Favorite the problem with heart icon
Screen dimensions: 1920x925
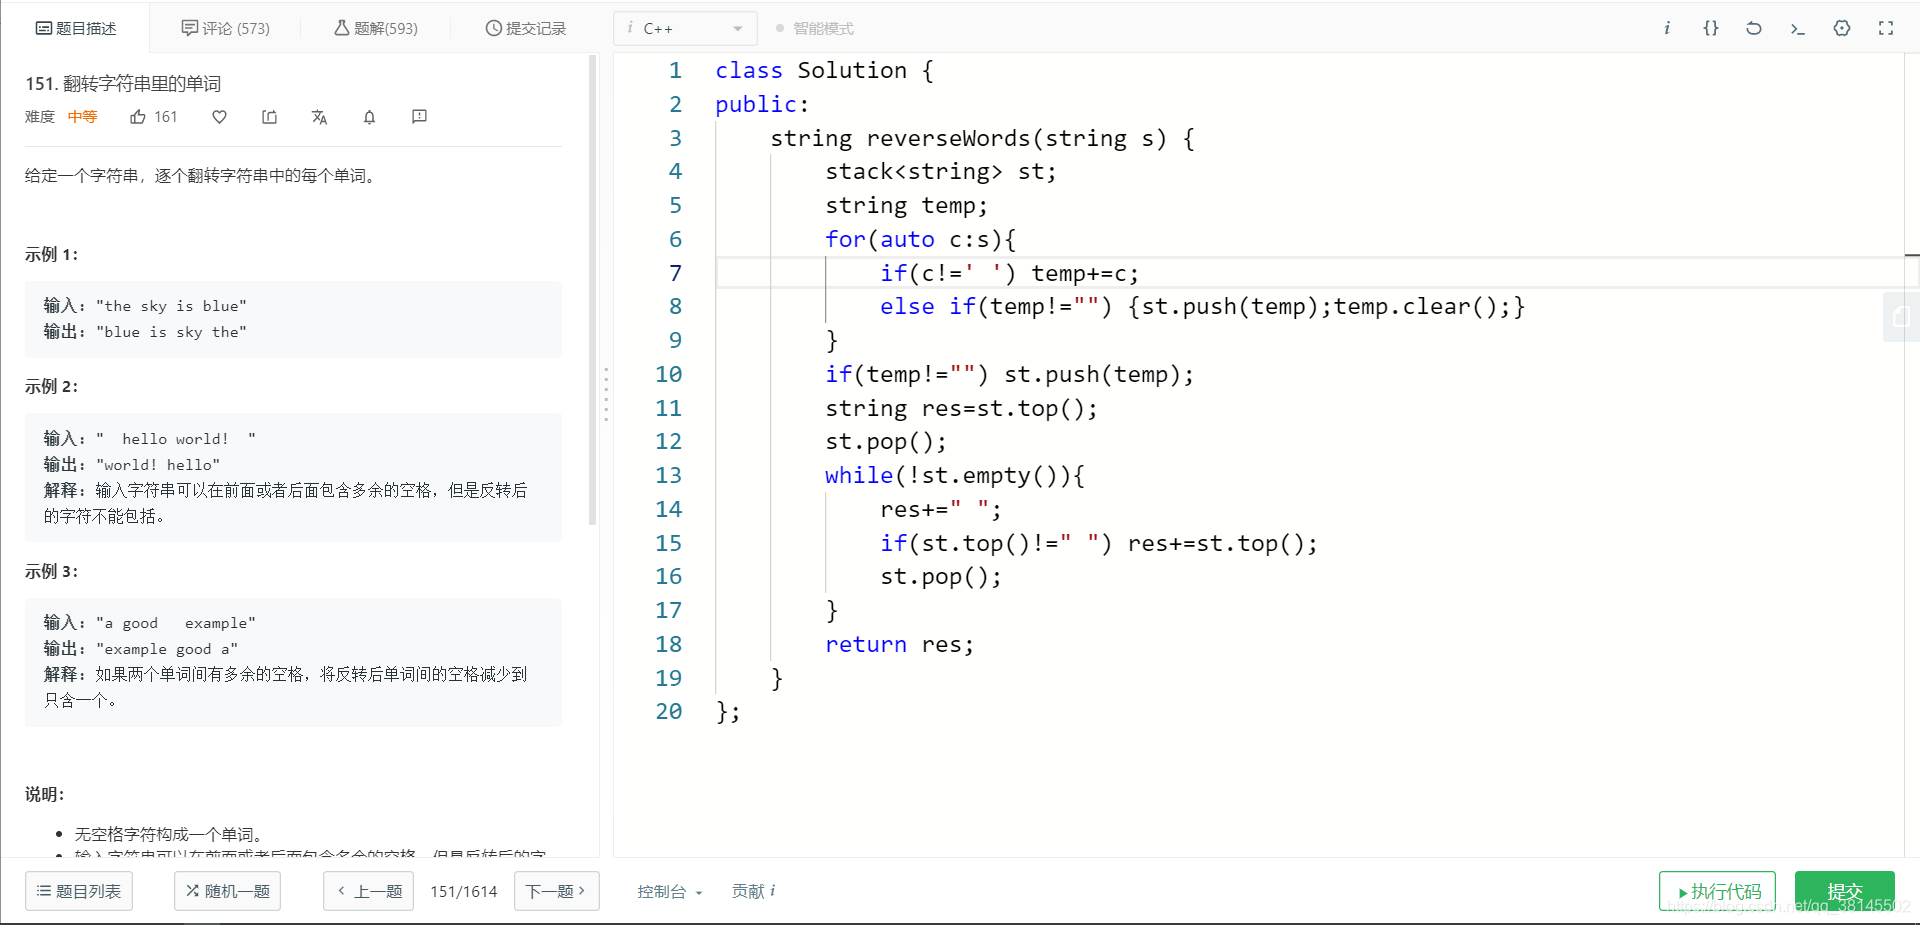tap(219, 117)
